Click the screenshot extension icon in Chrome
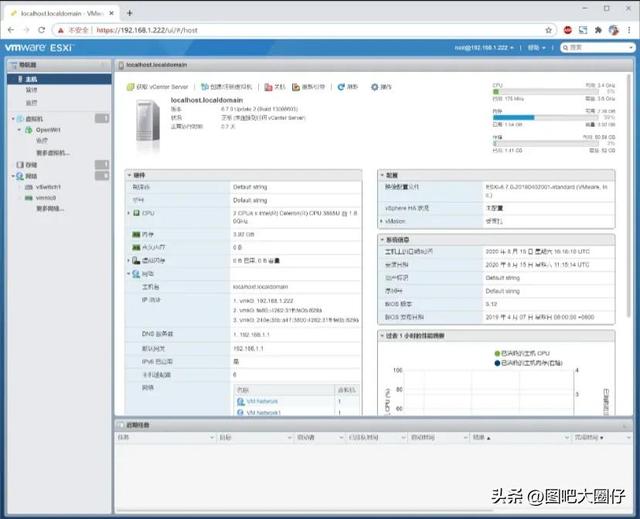 pos(583,30)
